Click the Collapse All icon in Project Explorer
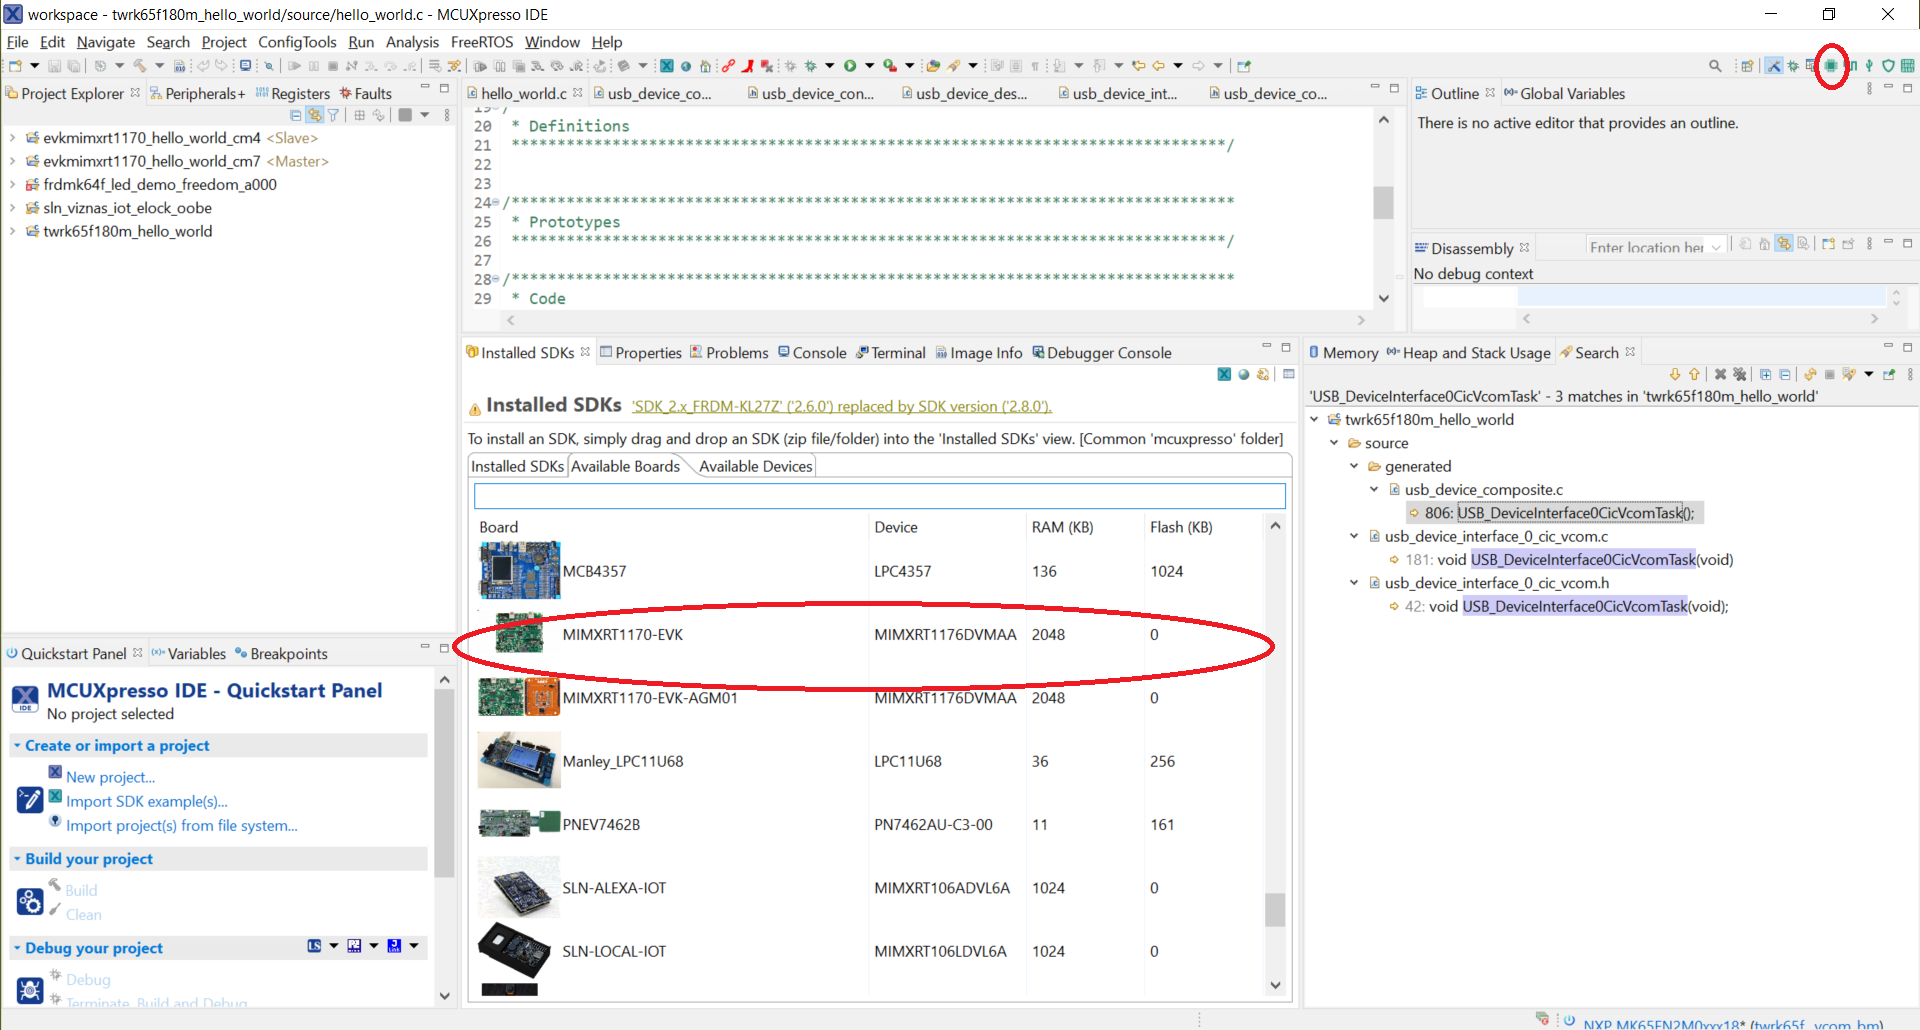1920x1030 pixels. 296,115
